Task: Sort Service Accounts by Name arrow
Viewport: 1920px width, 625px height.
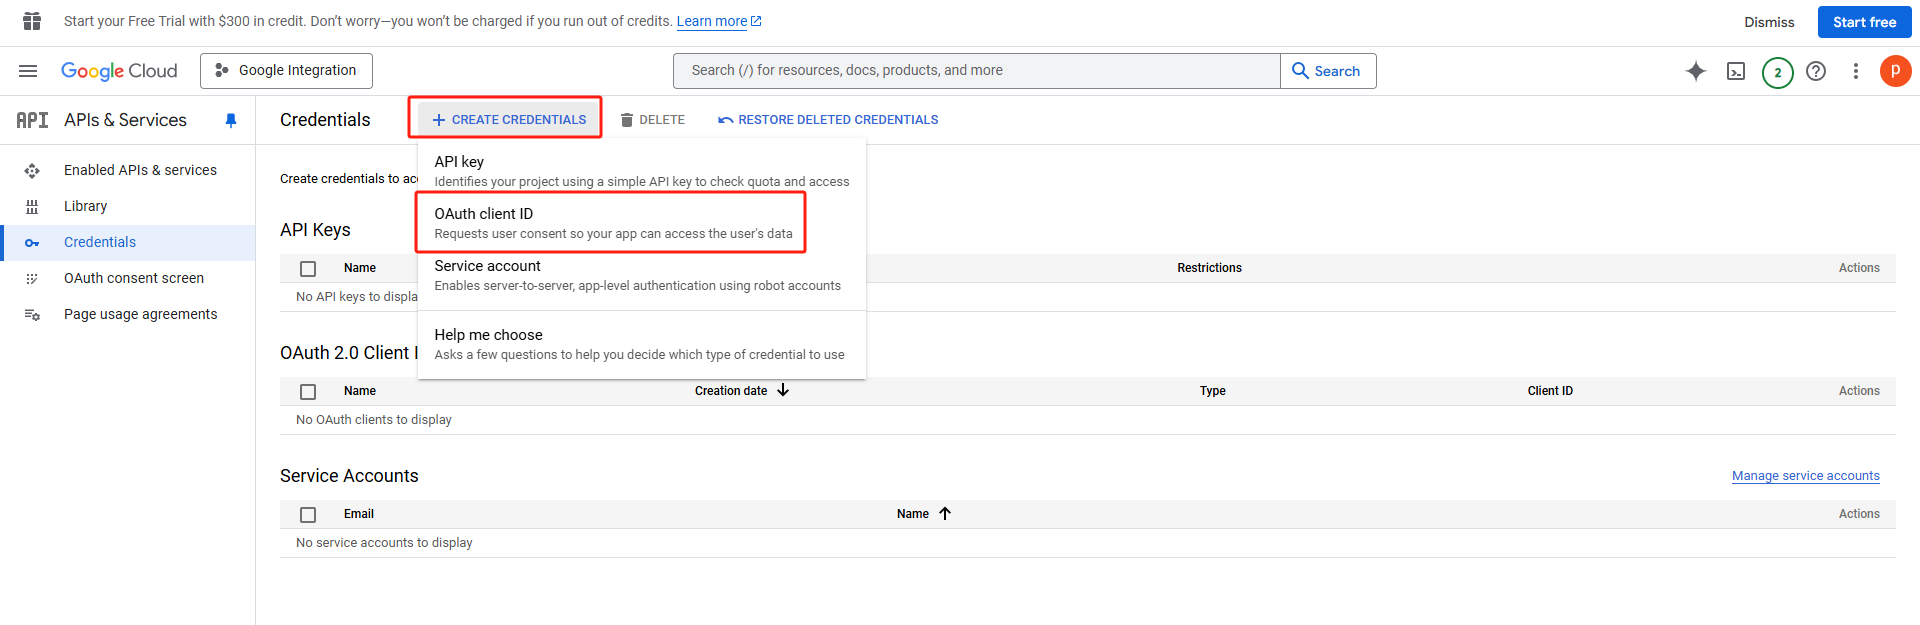Action: 945,514
